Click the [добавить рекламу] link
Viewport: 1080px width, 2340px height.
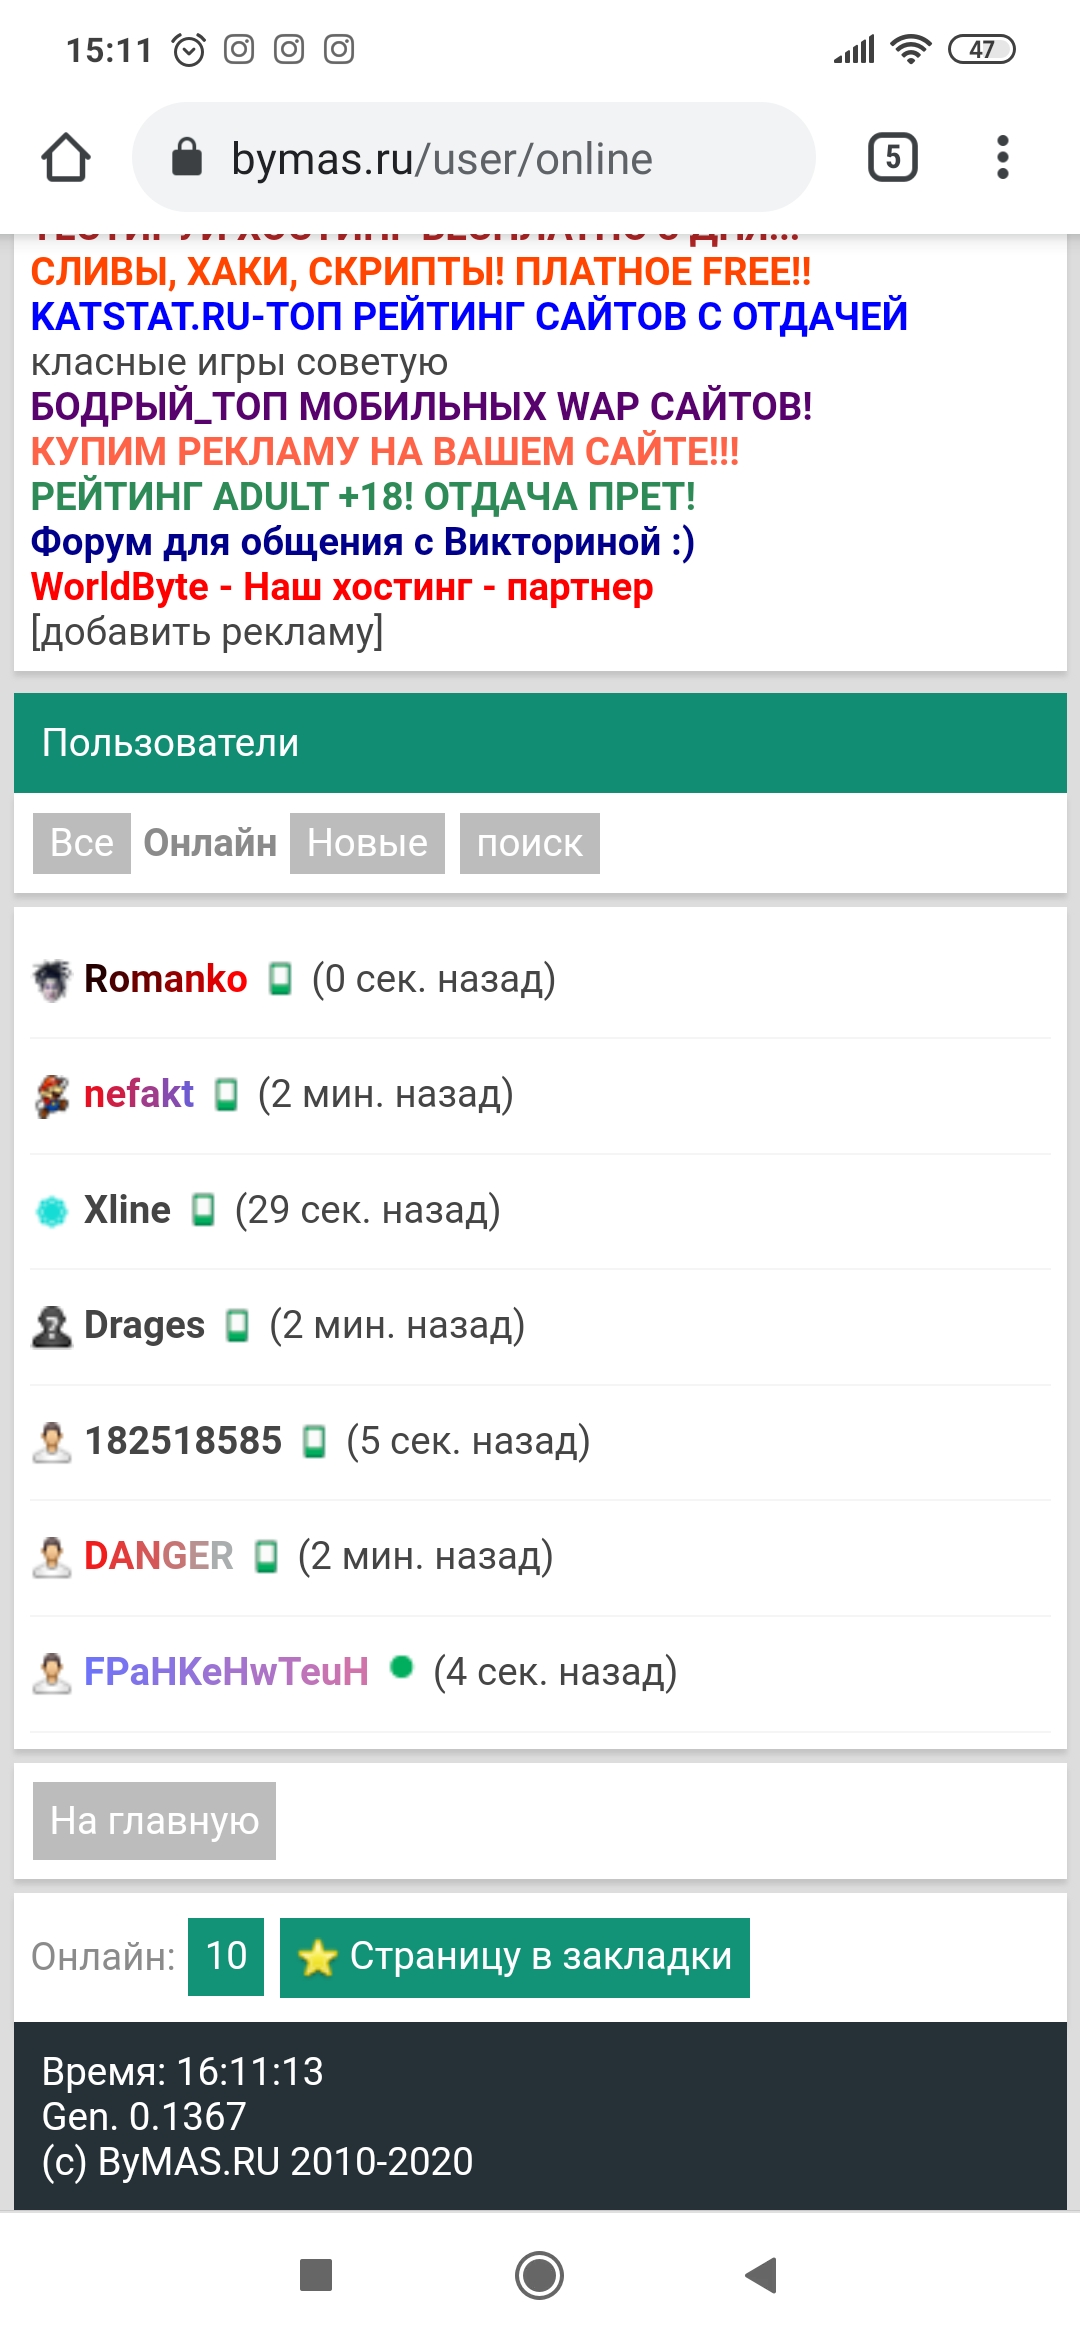point(207,632)
